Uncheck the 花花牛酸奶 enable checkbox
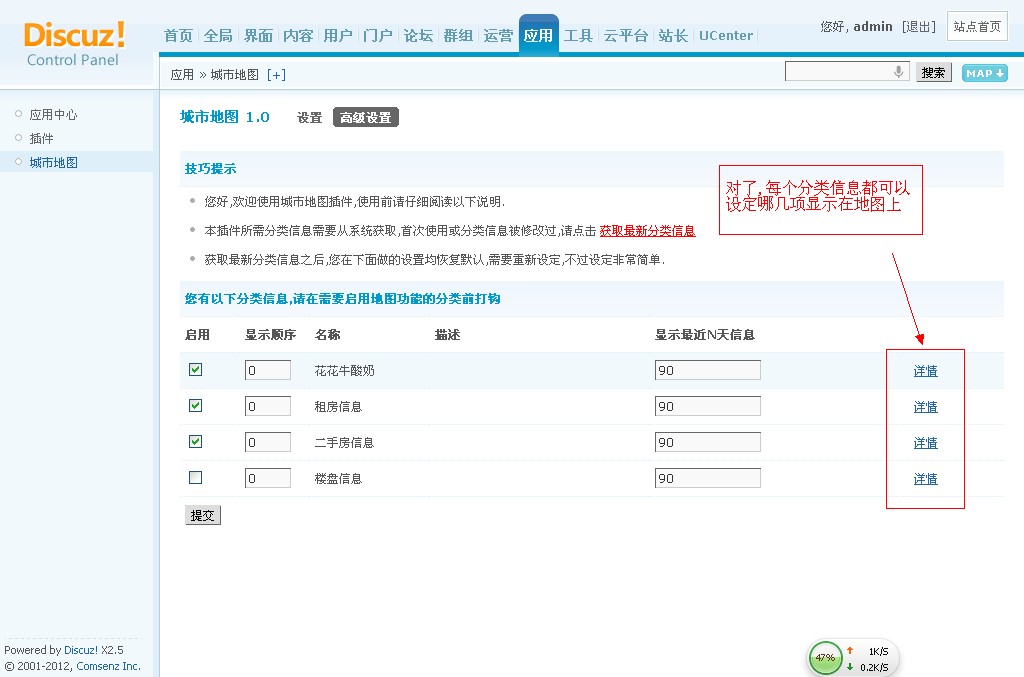Image resolution: width=1024 pixels, height=677 pixels. click(196, 370)
